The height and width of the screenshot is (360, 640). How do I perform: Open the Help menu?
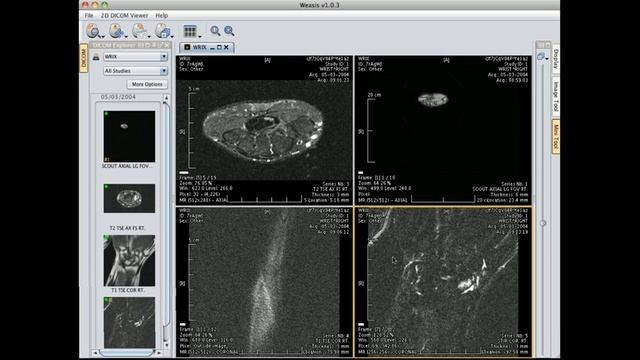click(162, 15)
